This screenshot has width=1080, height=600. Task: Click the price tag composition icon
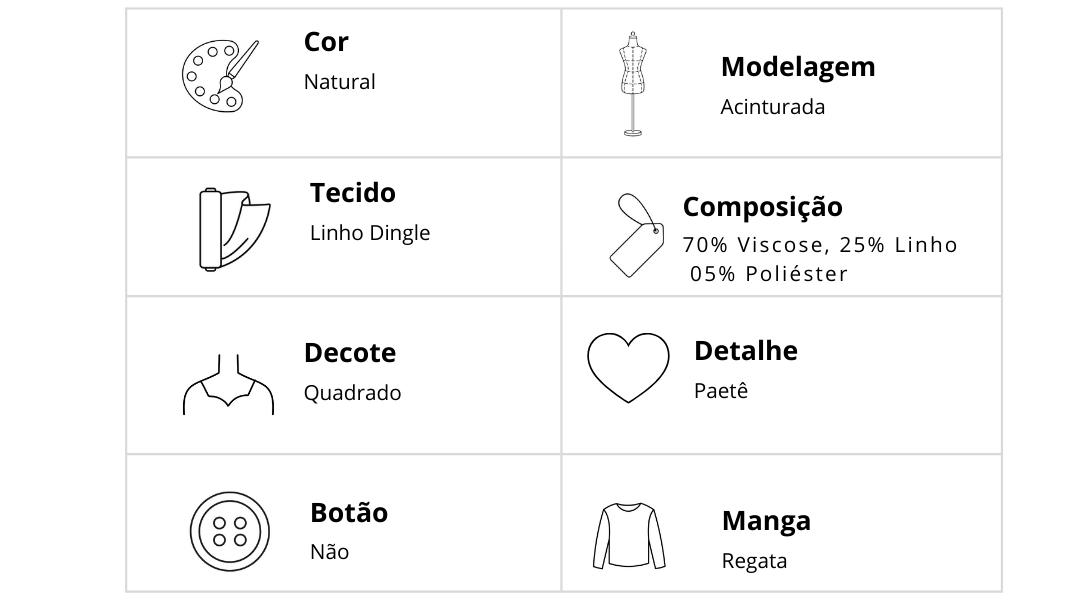637,236
